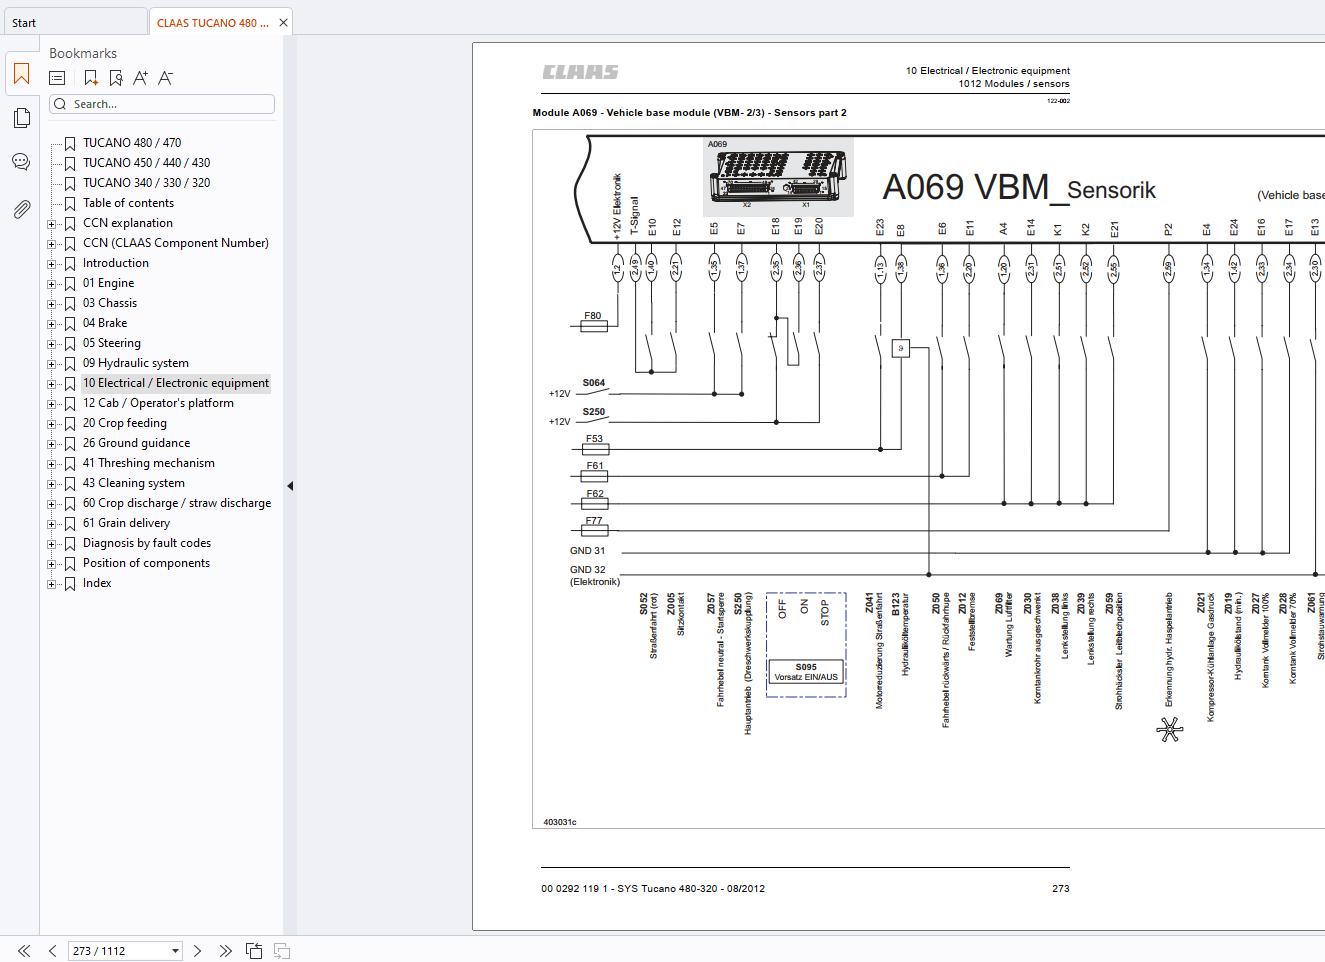
Task: Expand the Index bookmark
Action: tap(52, 584)
